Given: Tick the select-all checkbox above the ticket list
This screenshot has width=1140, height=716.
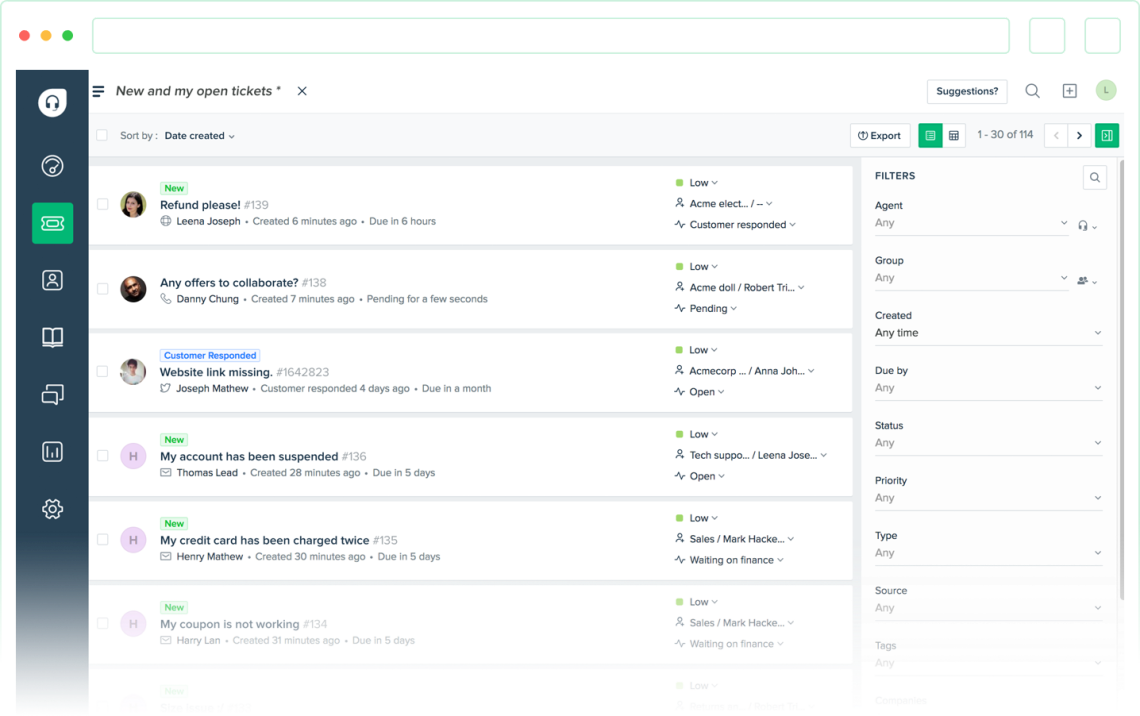Looking at the screenshot, I should tap(101, 135).
